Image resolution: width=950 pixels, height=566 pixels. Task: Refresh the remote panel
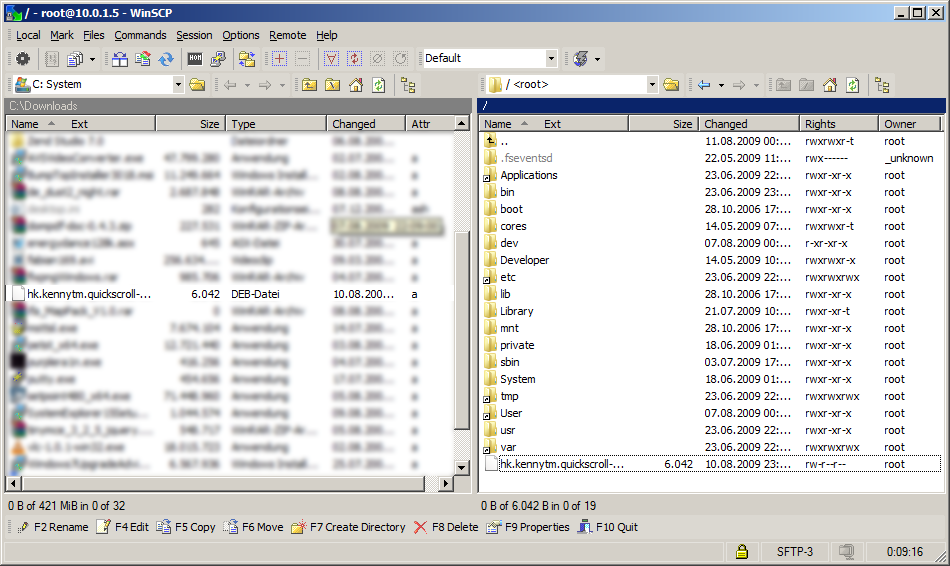tap(852, 85)
